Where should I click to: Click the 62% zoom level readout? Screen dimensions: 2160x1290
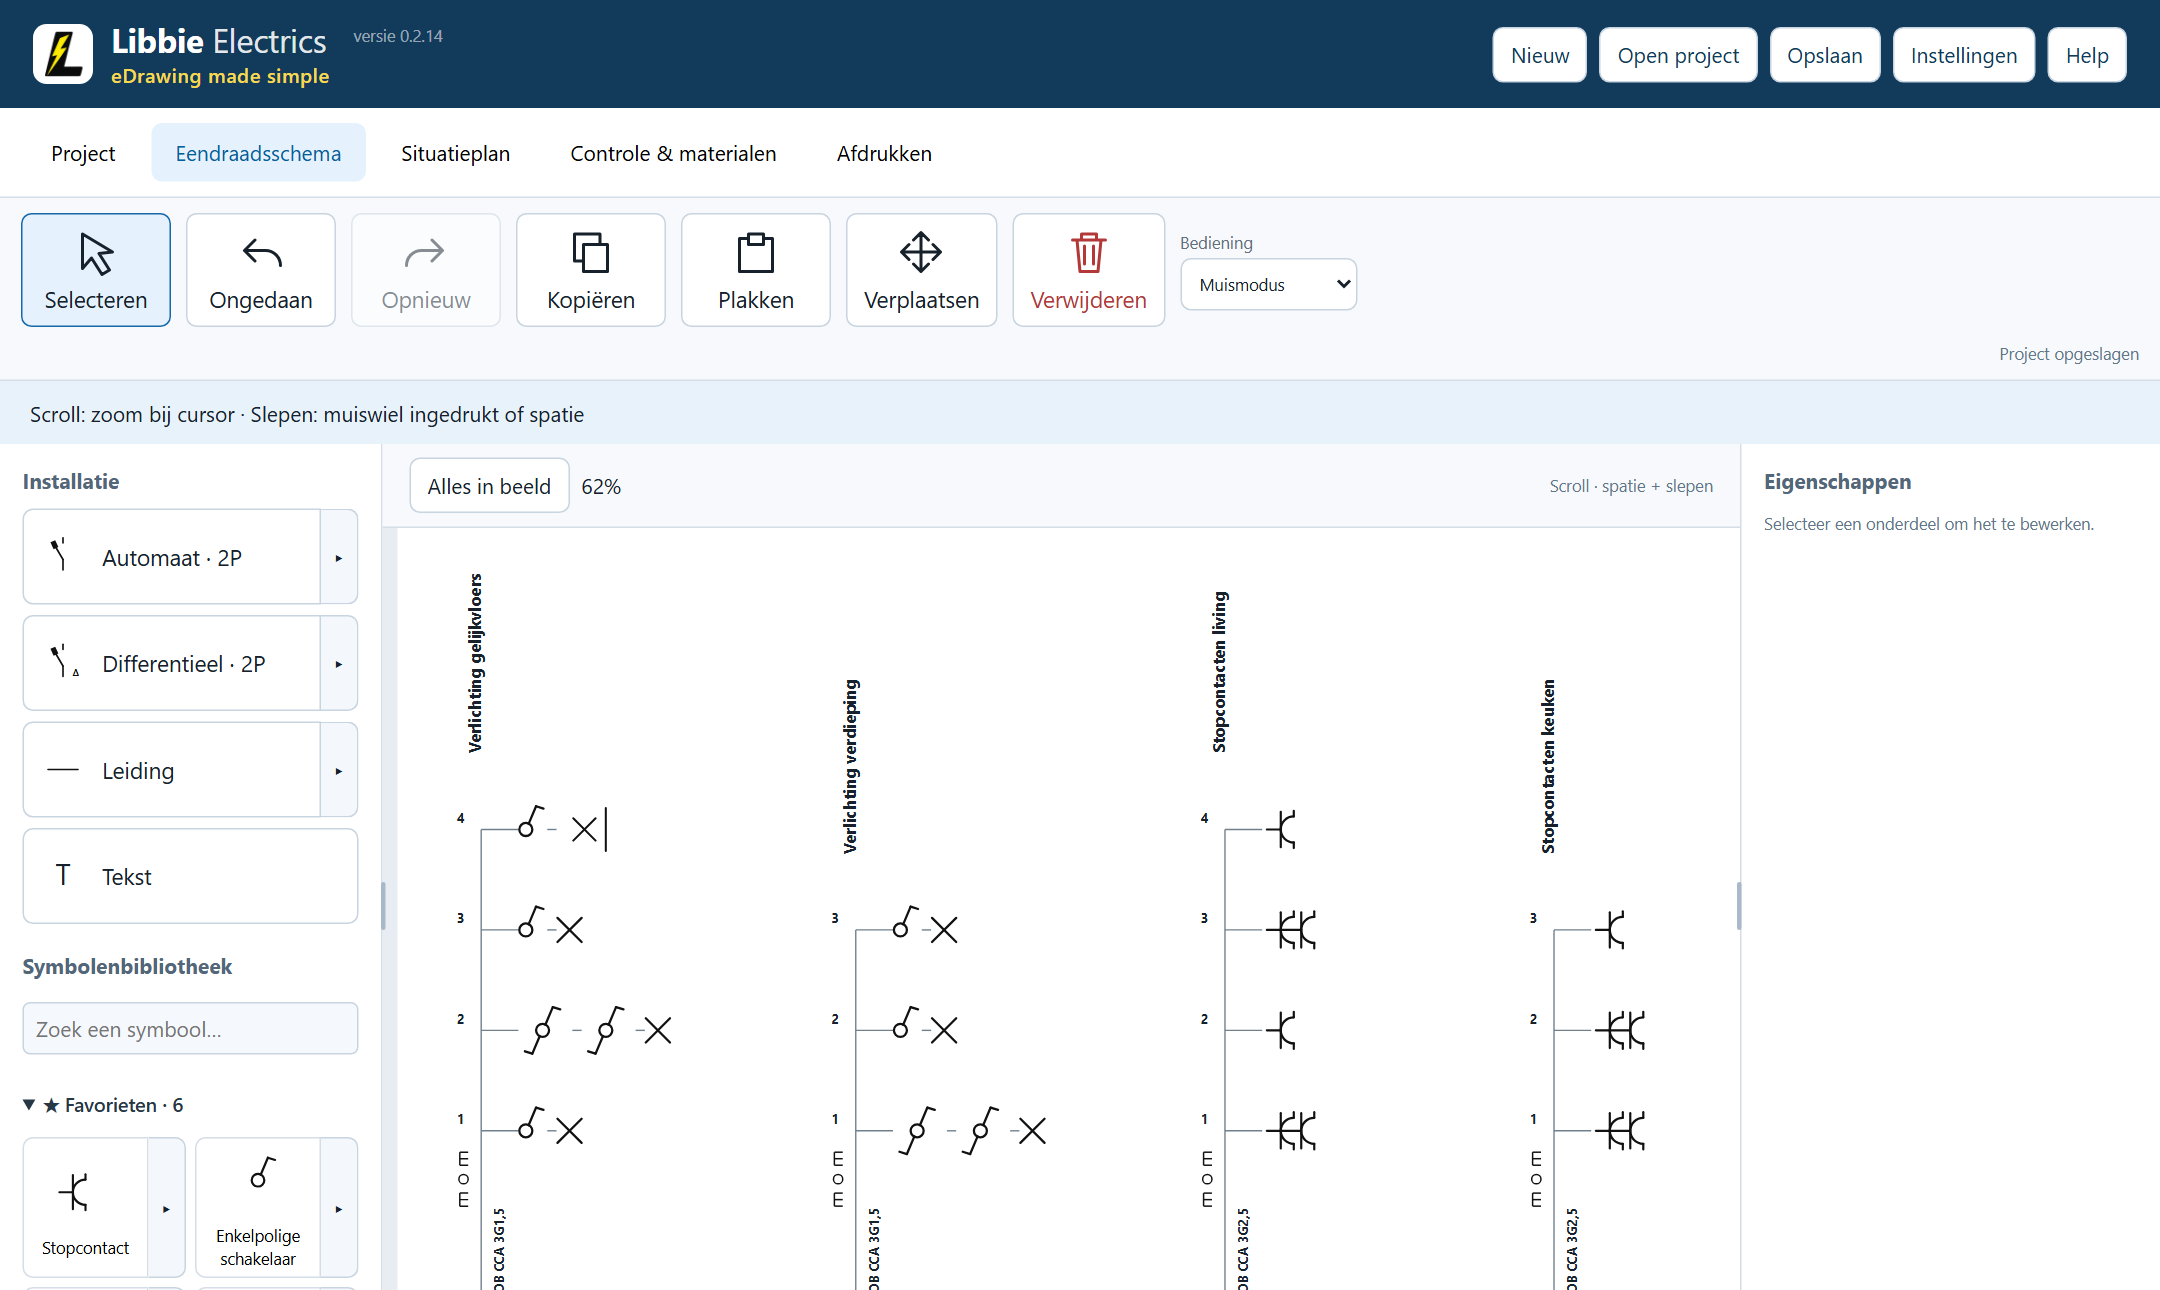[x=601, y=486]
